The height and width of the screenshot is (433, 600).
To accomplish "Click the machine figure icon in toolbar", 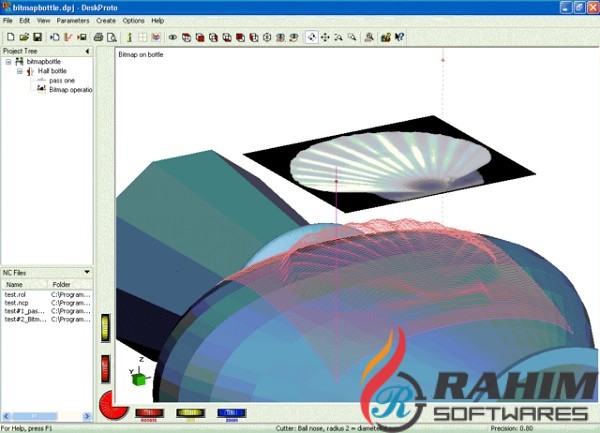I will (x=369, y=37).
